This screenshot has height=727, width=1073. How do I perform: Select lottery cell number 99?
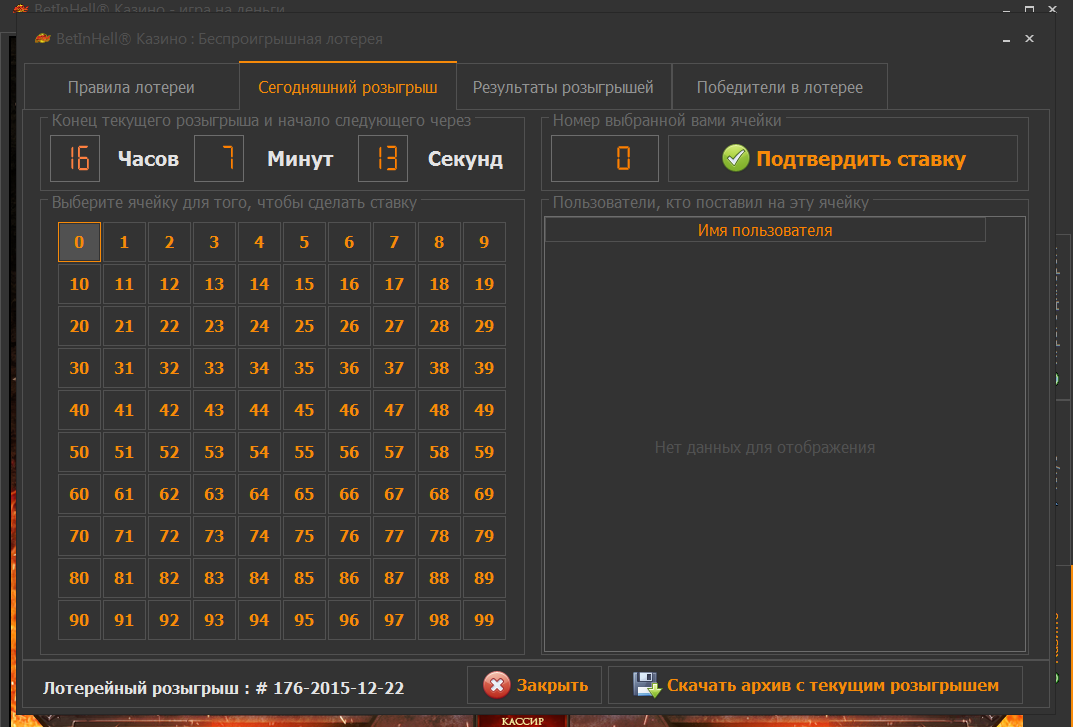pos(484,620)
